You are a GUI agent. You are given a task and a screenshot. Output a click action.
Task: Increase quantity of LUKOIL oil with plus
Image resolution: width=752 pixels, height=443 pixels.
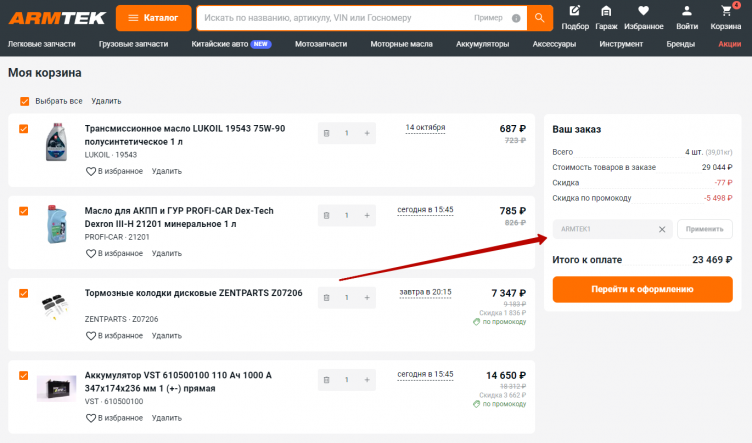click(367, 133)
